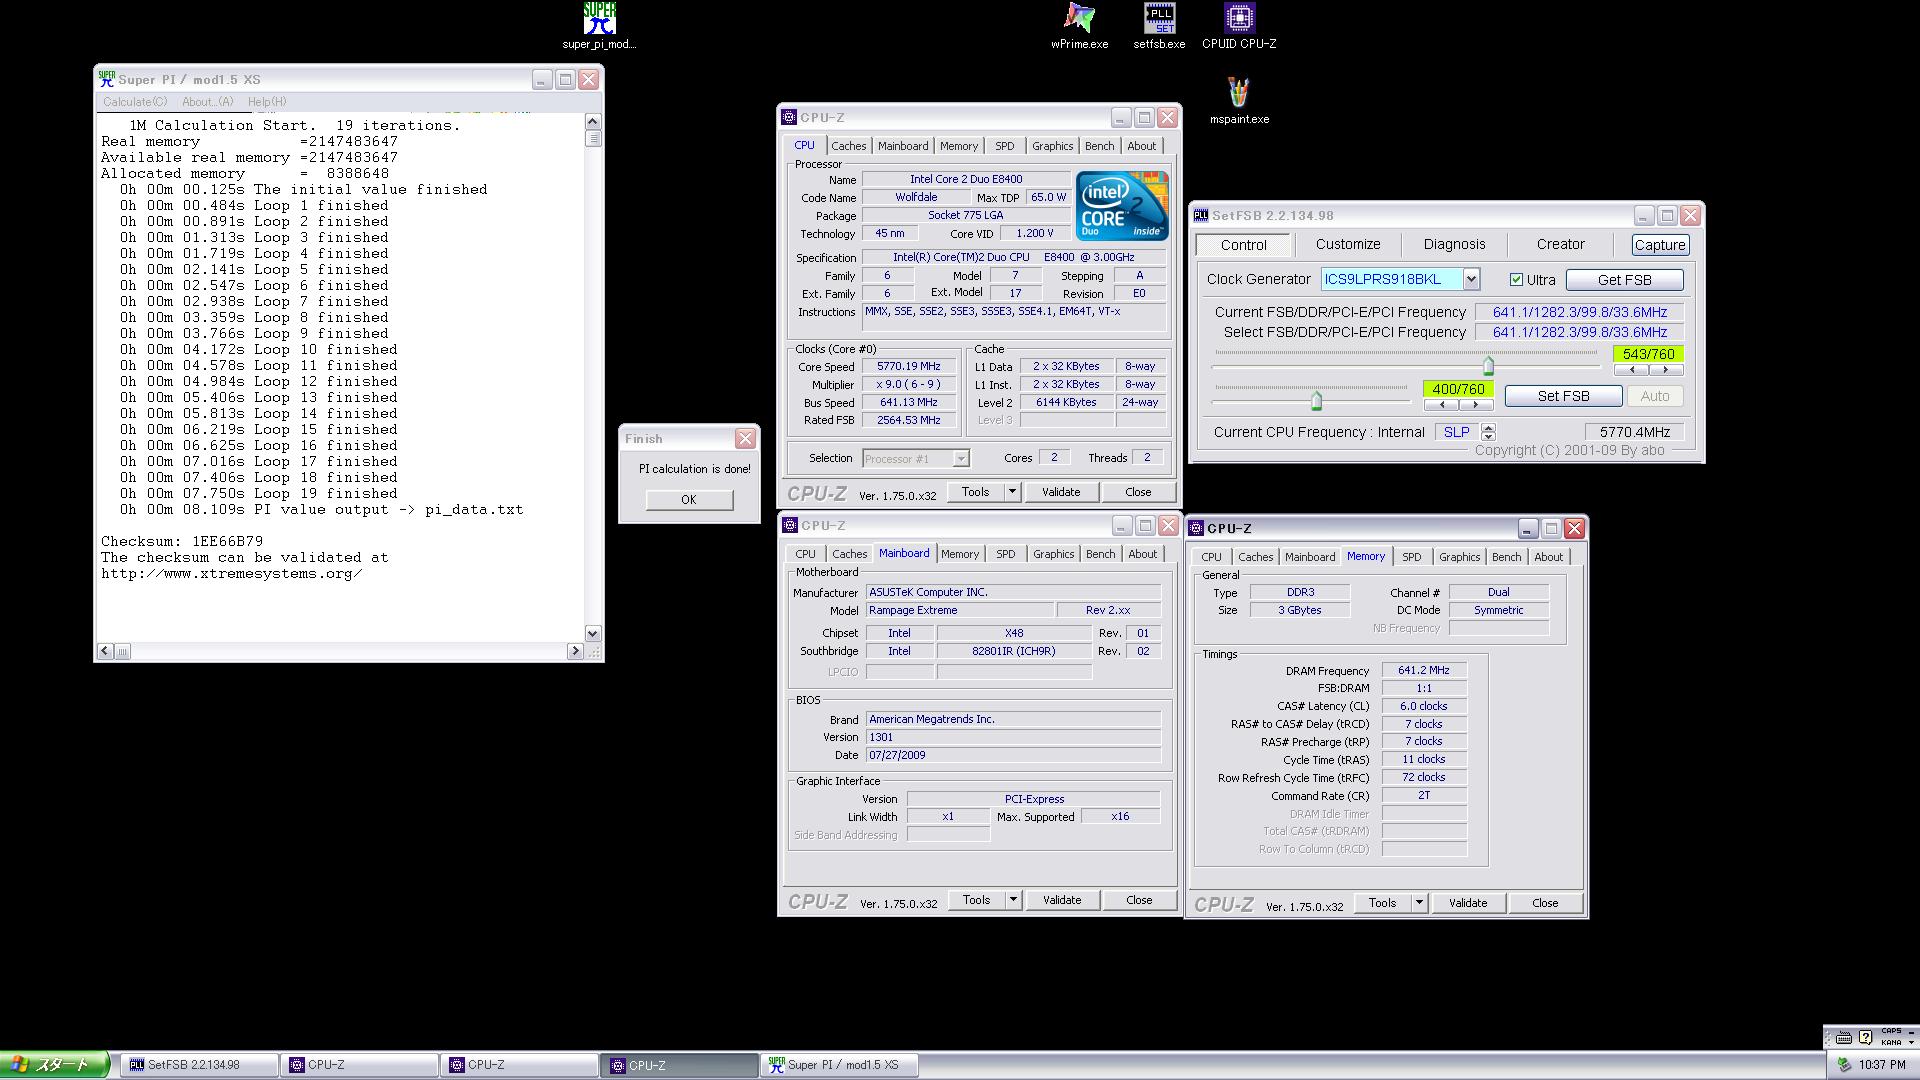The image size is (1920, 1080).
Task: Open the Diagnosis tab in SetFSB
Action: 1454,244
